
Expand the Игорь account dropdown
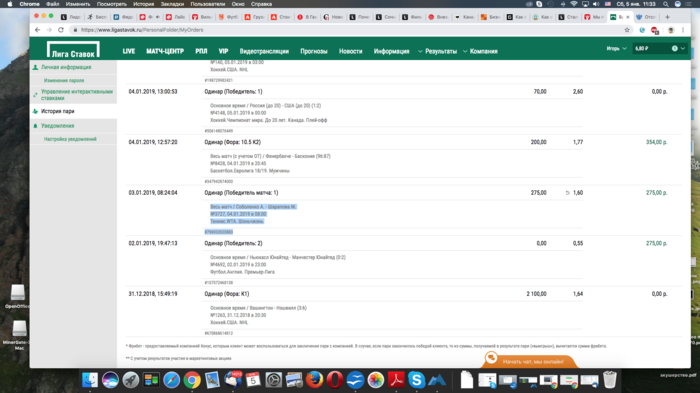pos(616,48)
